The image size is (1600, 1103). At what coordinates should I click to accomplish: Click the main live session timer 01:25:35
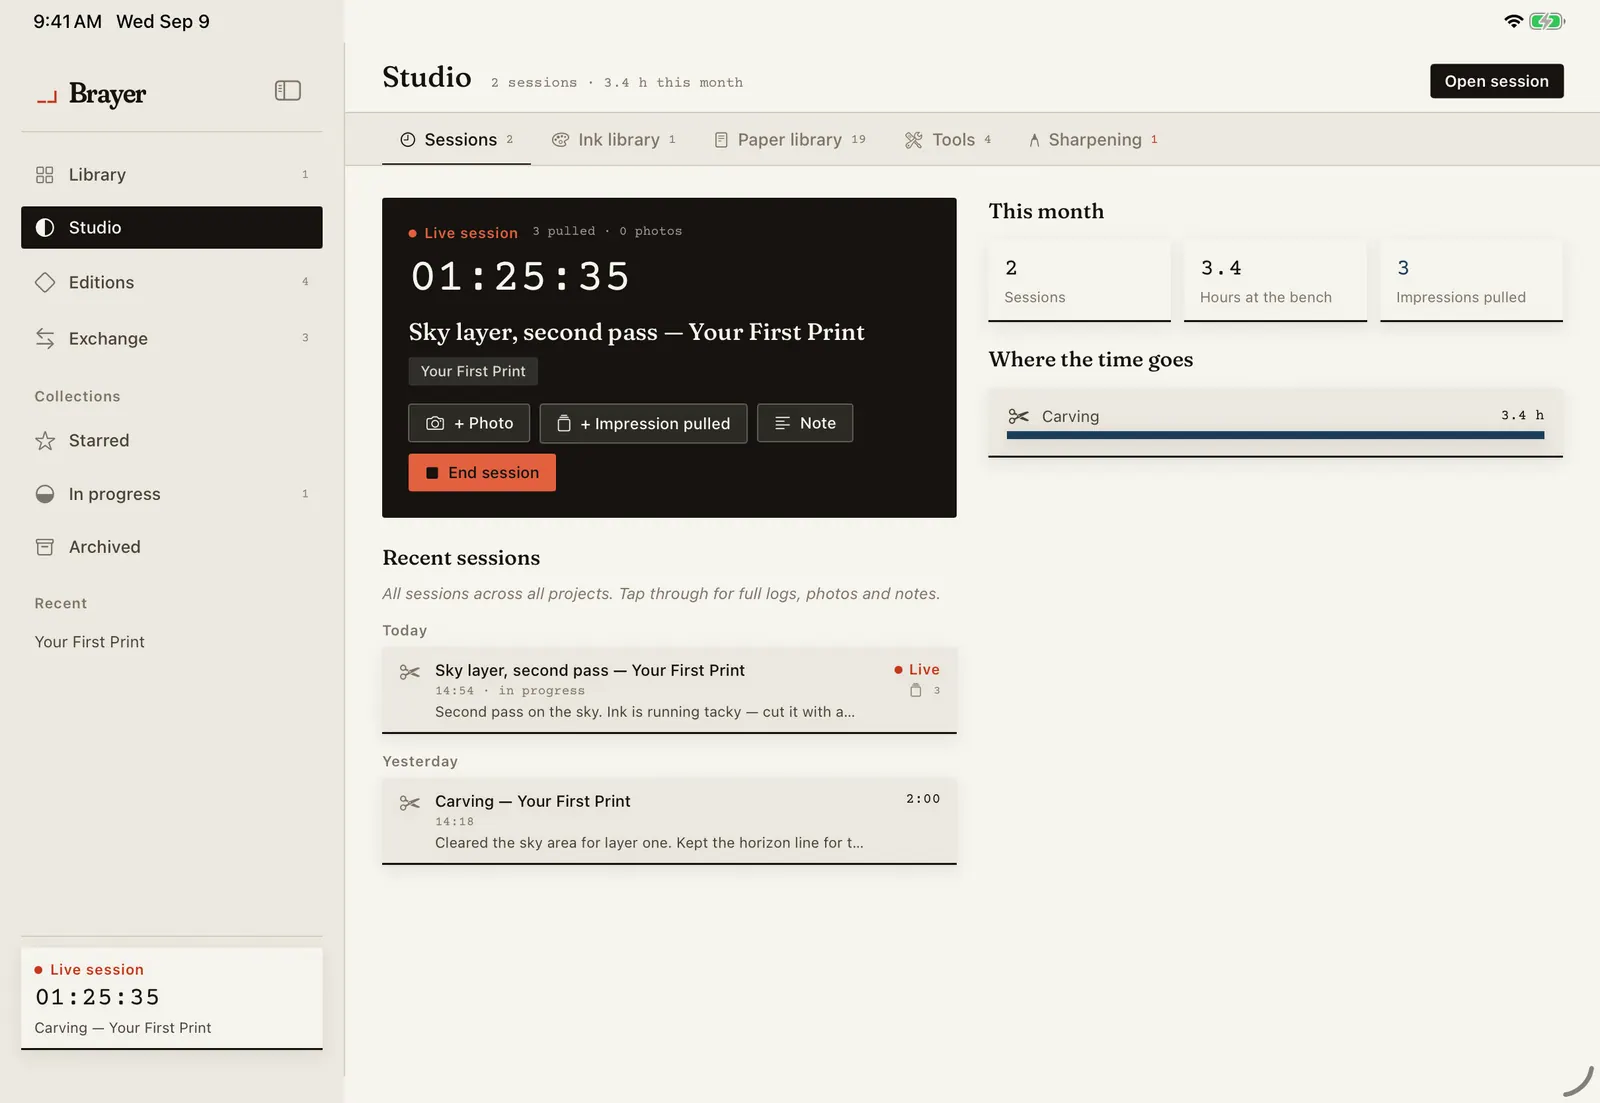[521, 277]
